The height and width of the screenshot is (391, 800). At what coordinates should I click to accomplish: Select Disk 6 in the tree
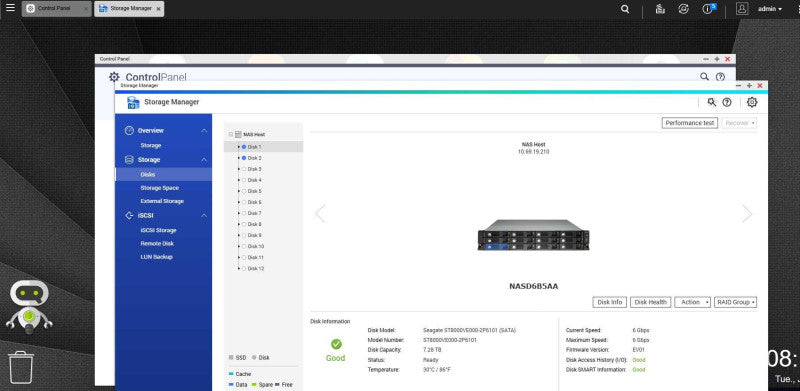tap(254, 202)
